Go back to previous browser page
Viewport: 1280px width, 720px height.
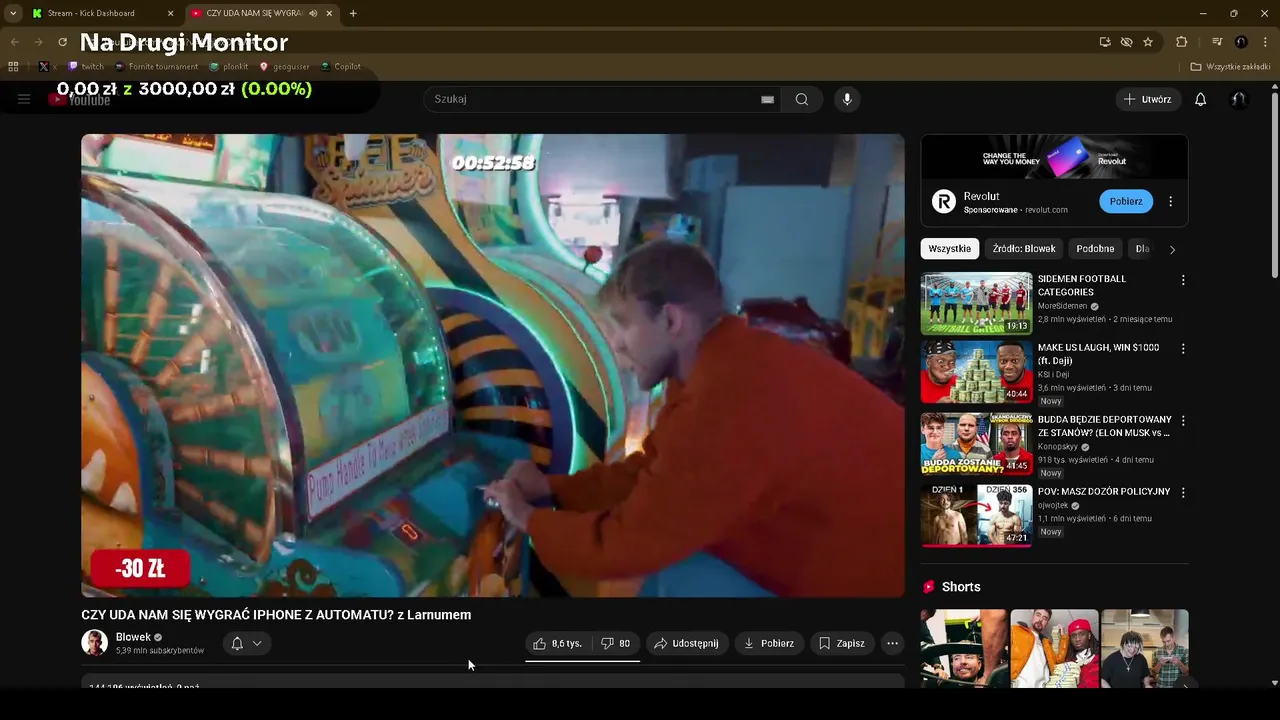coord(14,42)
